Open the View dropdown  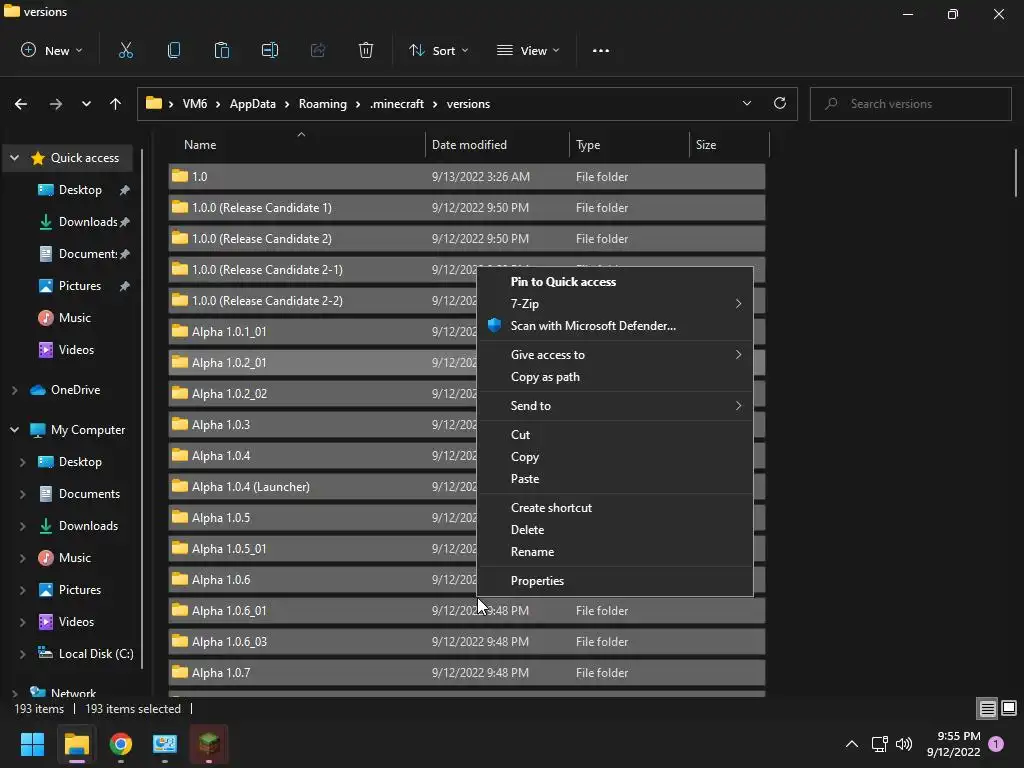point(528,50)
